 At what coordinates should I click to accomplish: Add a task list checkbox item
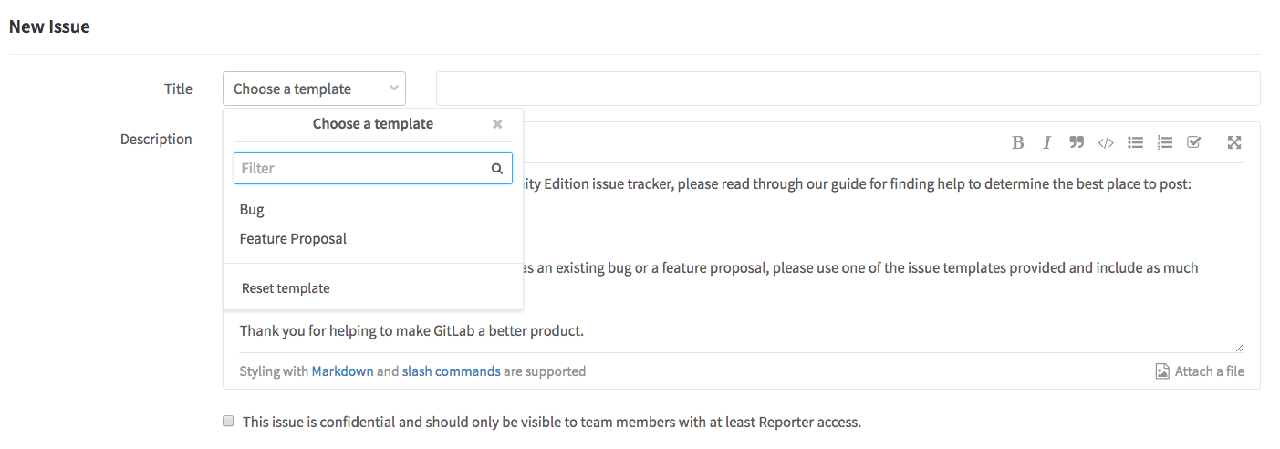point(1193,142)
